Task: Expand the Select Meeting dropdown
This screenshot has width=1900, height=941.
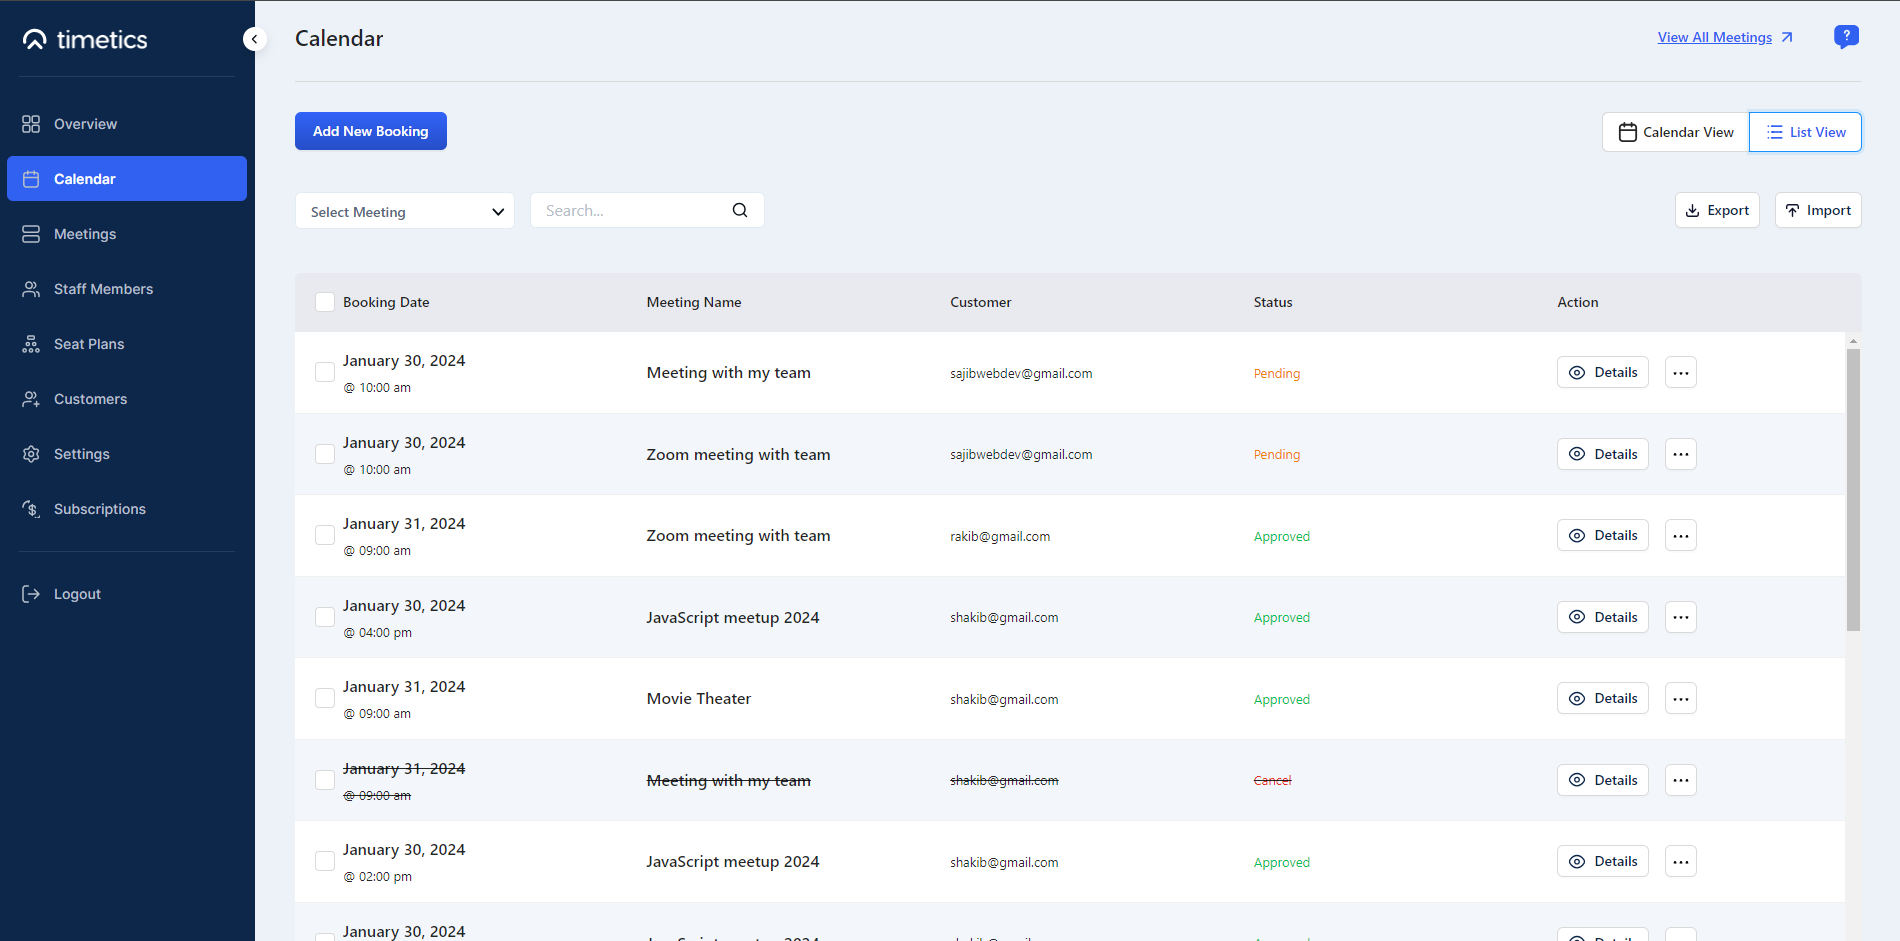Action: 404,211
